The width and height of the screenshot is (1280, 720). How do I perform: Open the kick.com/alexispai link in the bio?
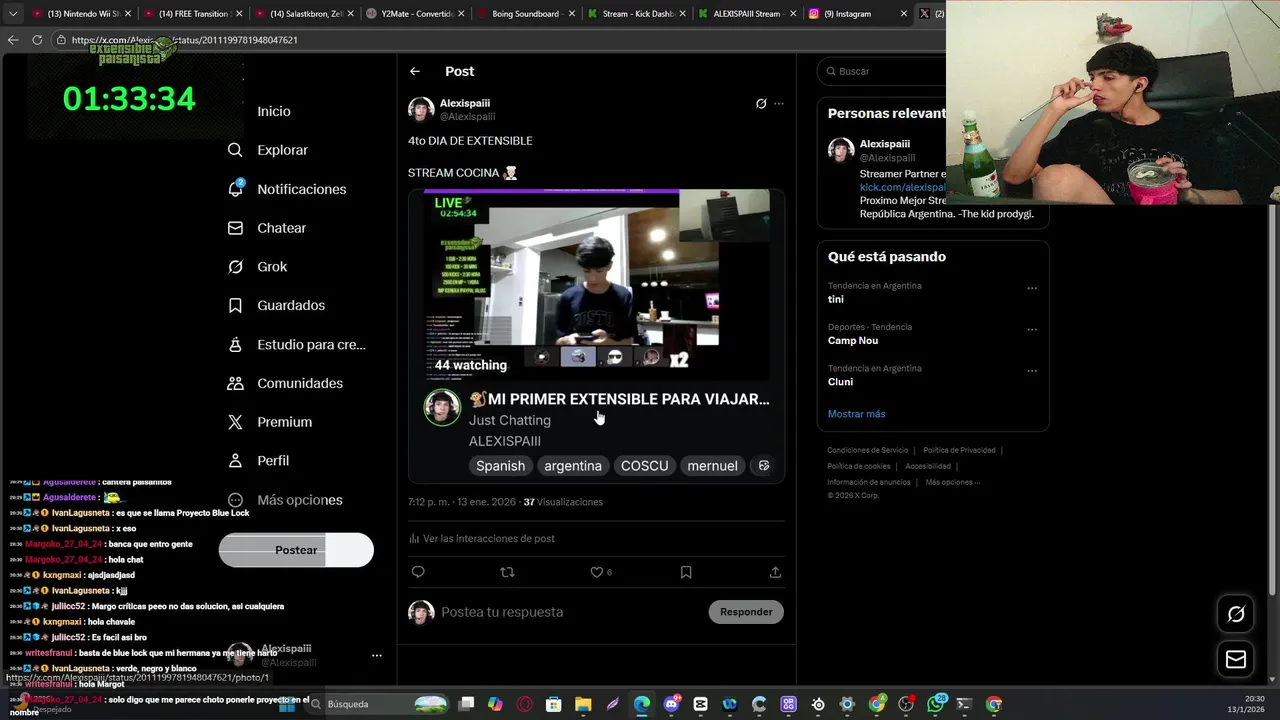pyautogui.click(x=902, y=187)
